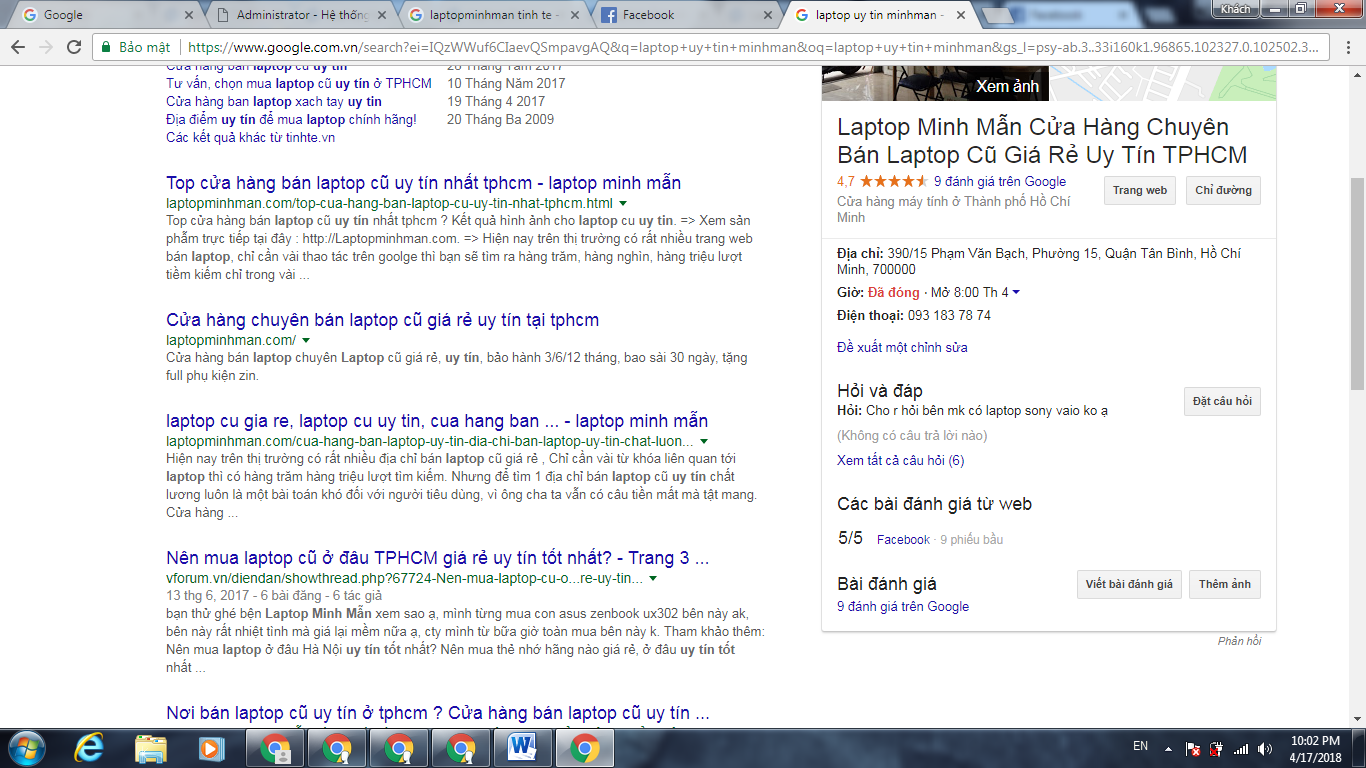The image size is (1366, 768).
Task: Click the green padlock Bảo mật icon
Action: (x=106, y=47)
